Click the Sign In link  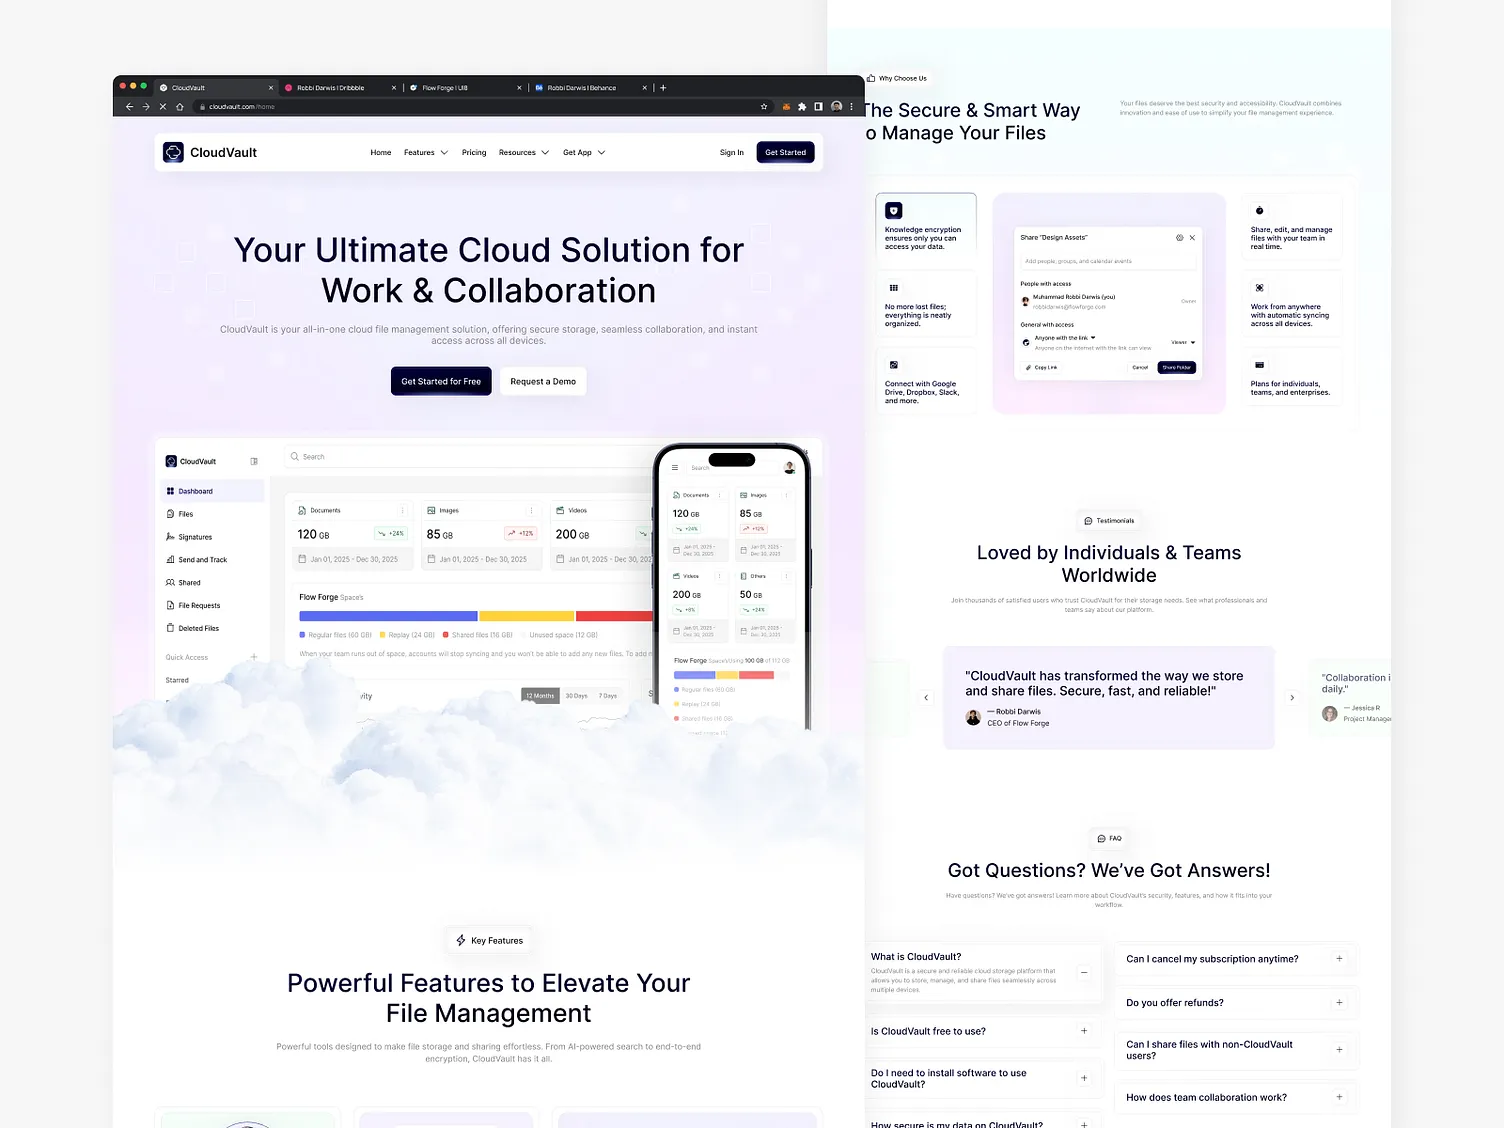coord(732,153)
